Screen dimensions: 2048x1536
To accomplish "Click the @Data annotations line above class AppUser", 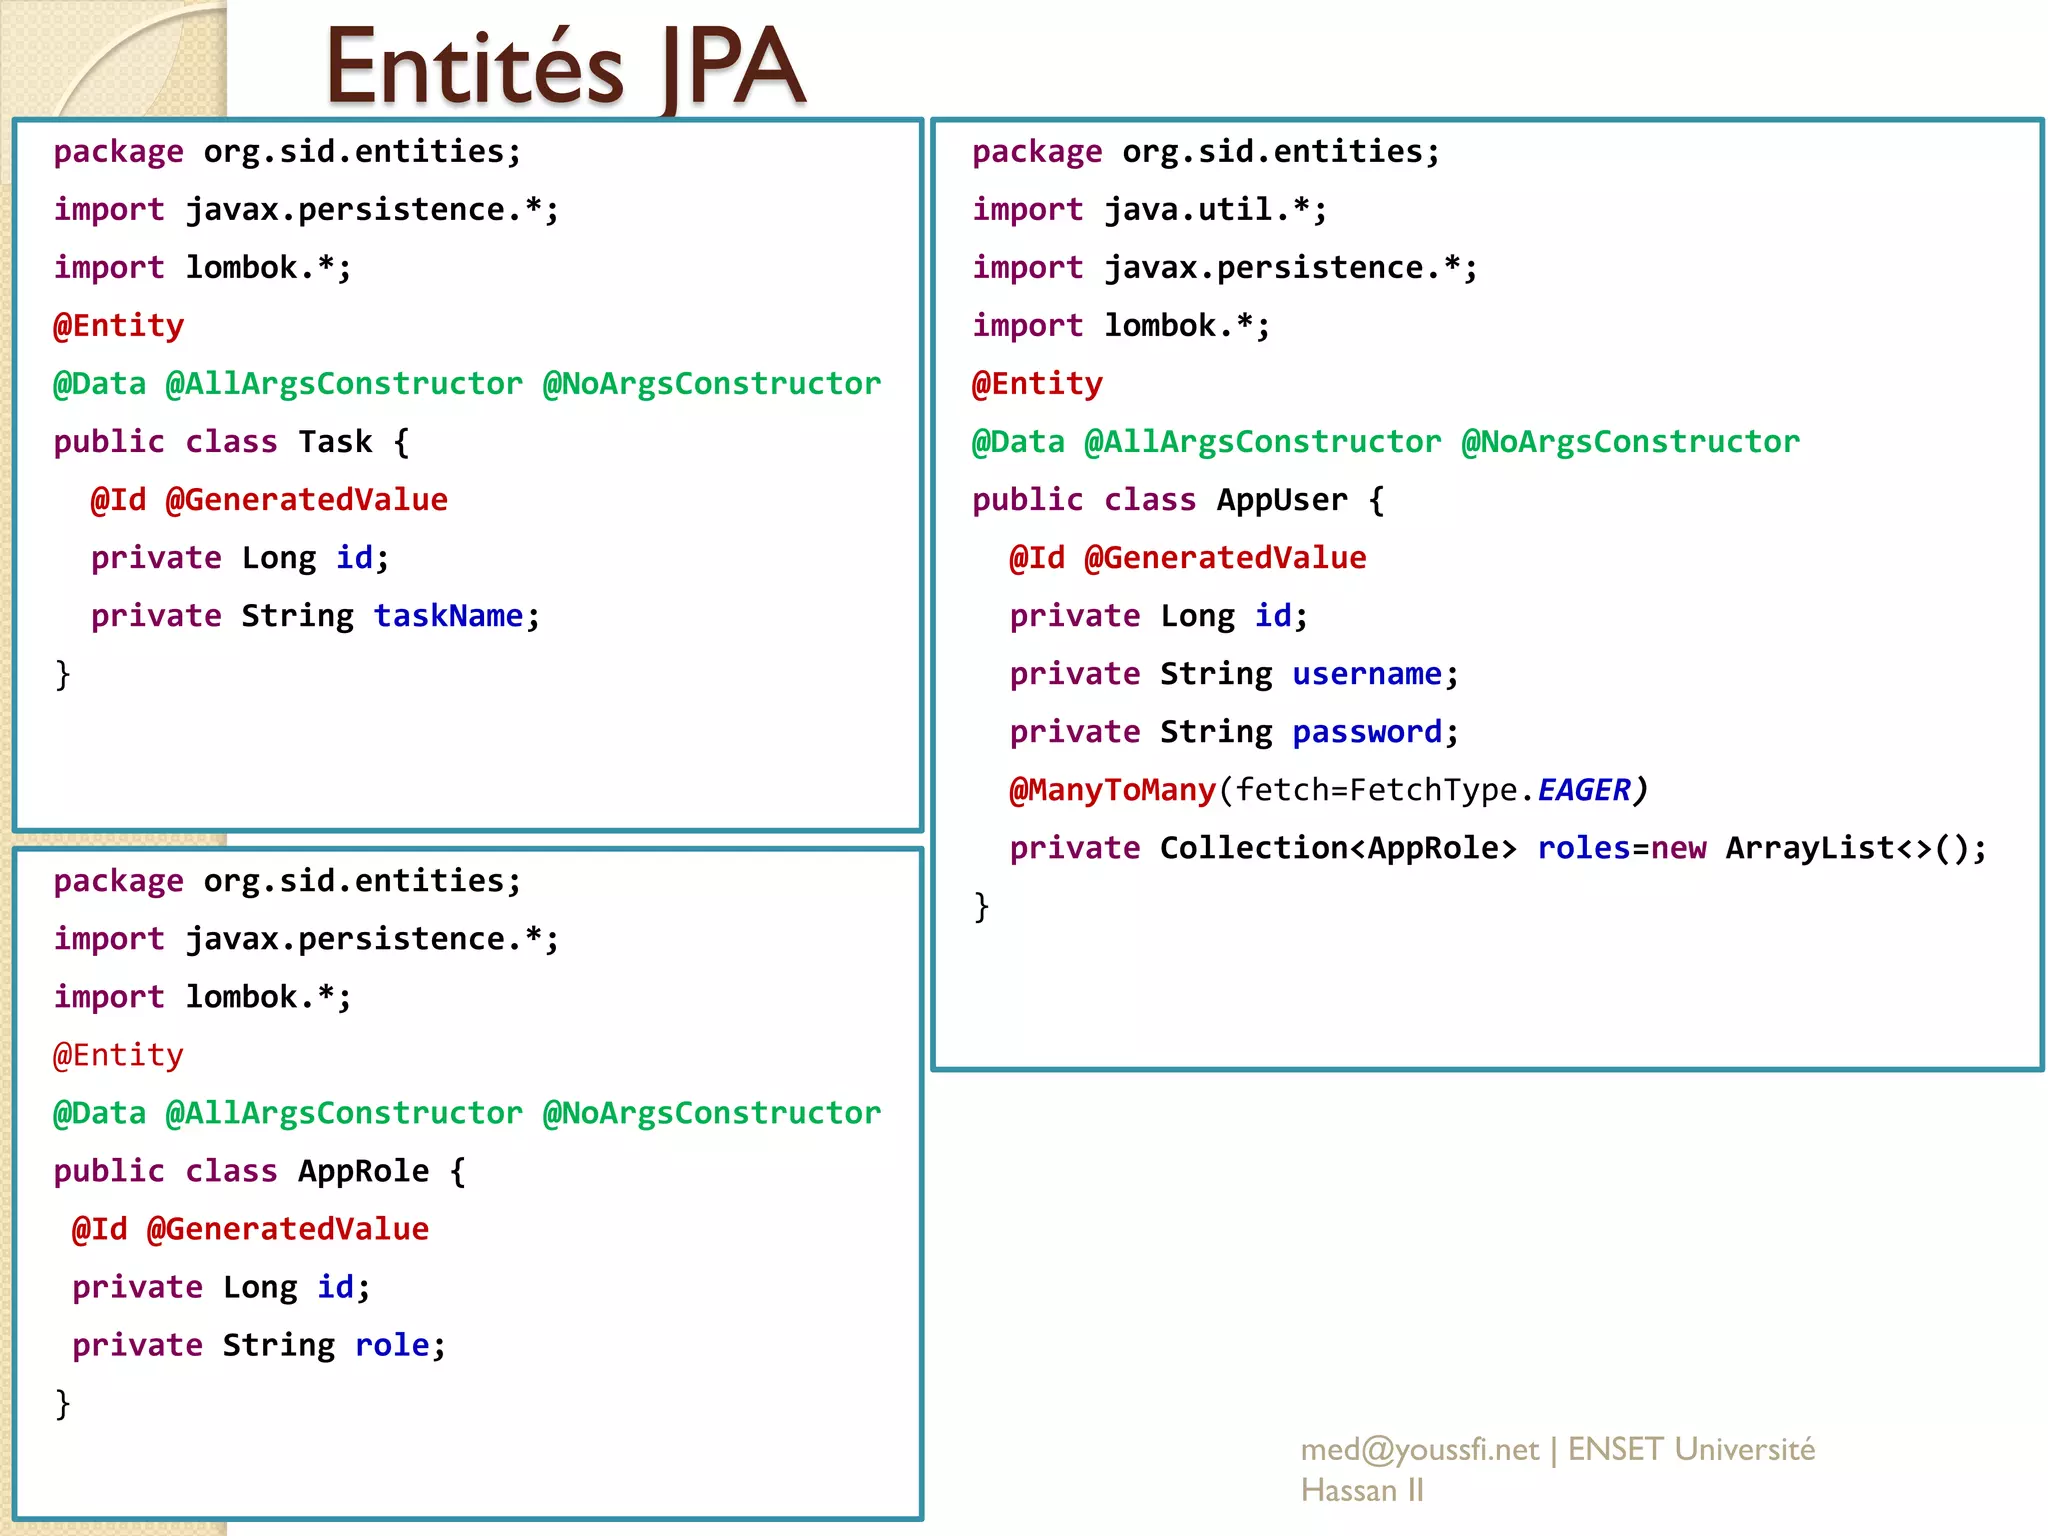I will click(1386, 442).
